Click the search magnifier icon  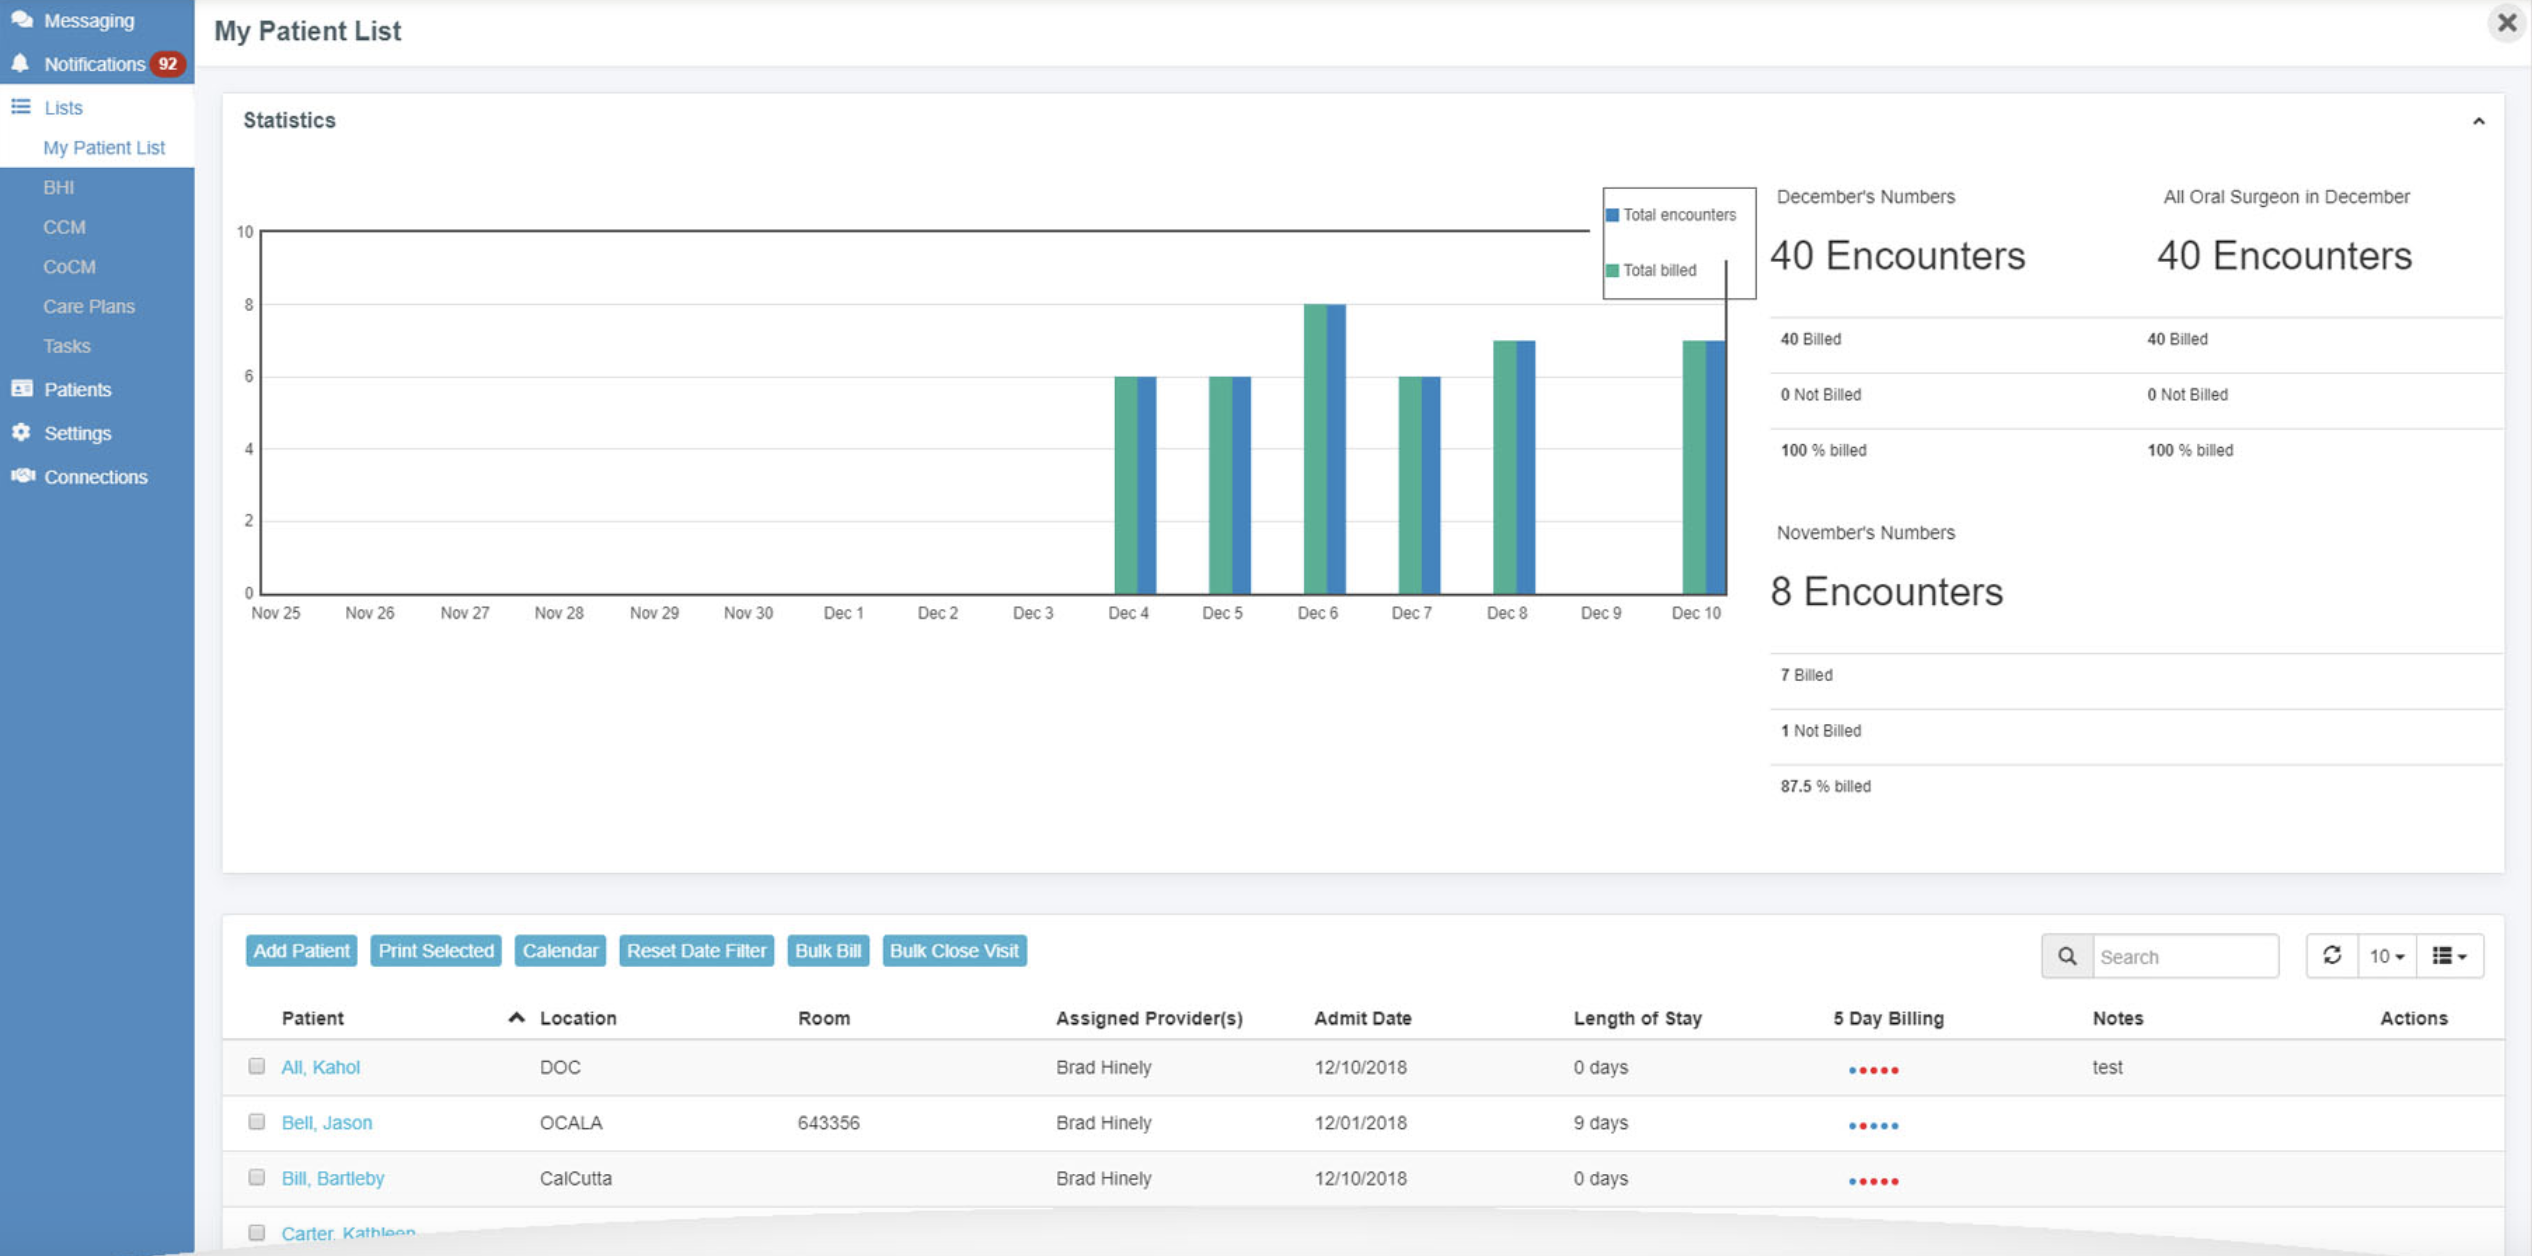pos(2066,956)
